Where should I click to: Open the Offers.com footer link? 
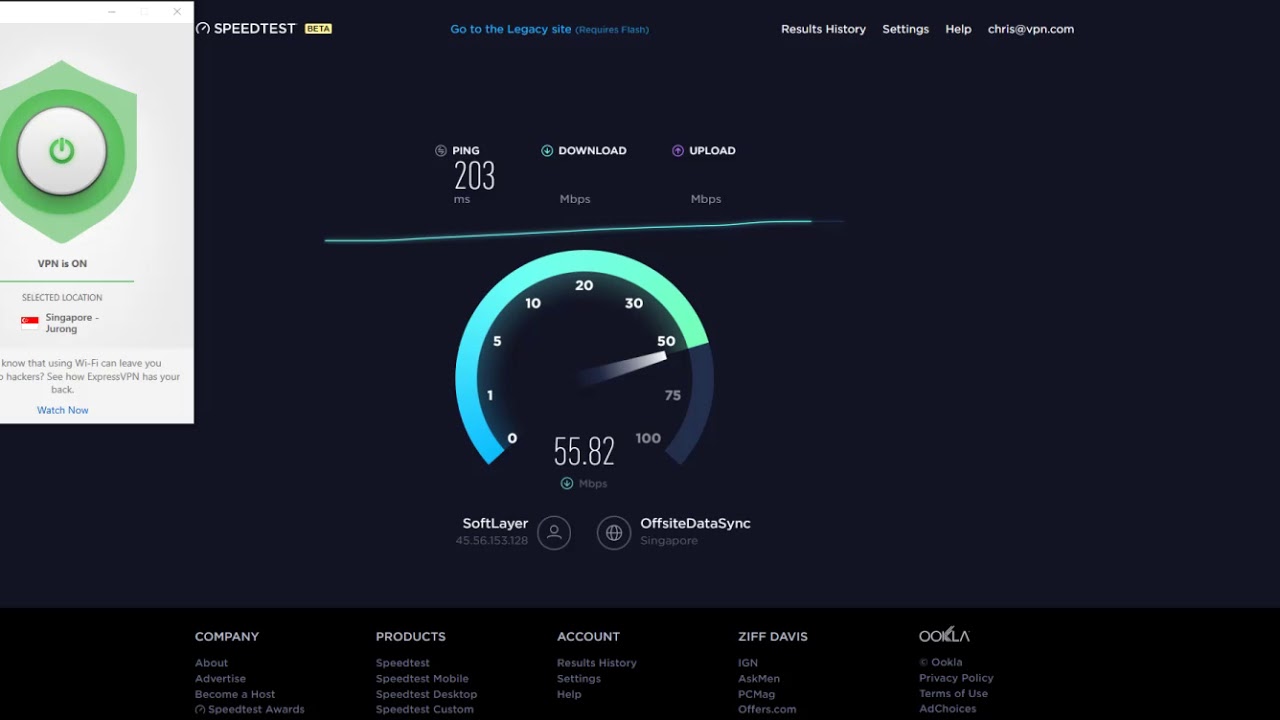(767, 709)
